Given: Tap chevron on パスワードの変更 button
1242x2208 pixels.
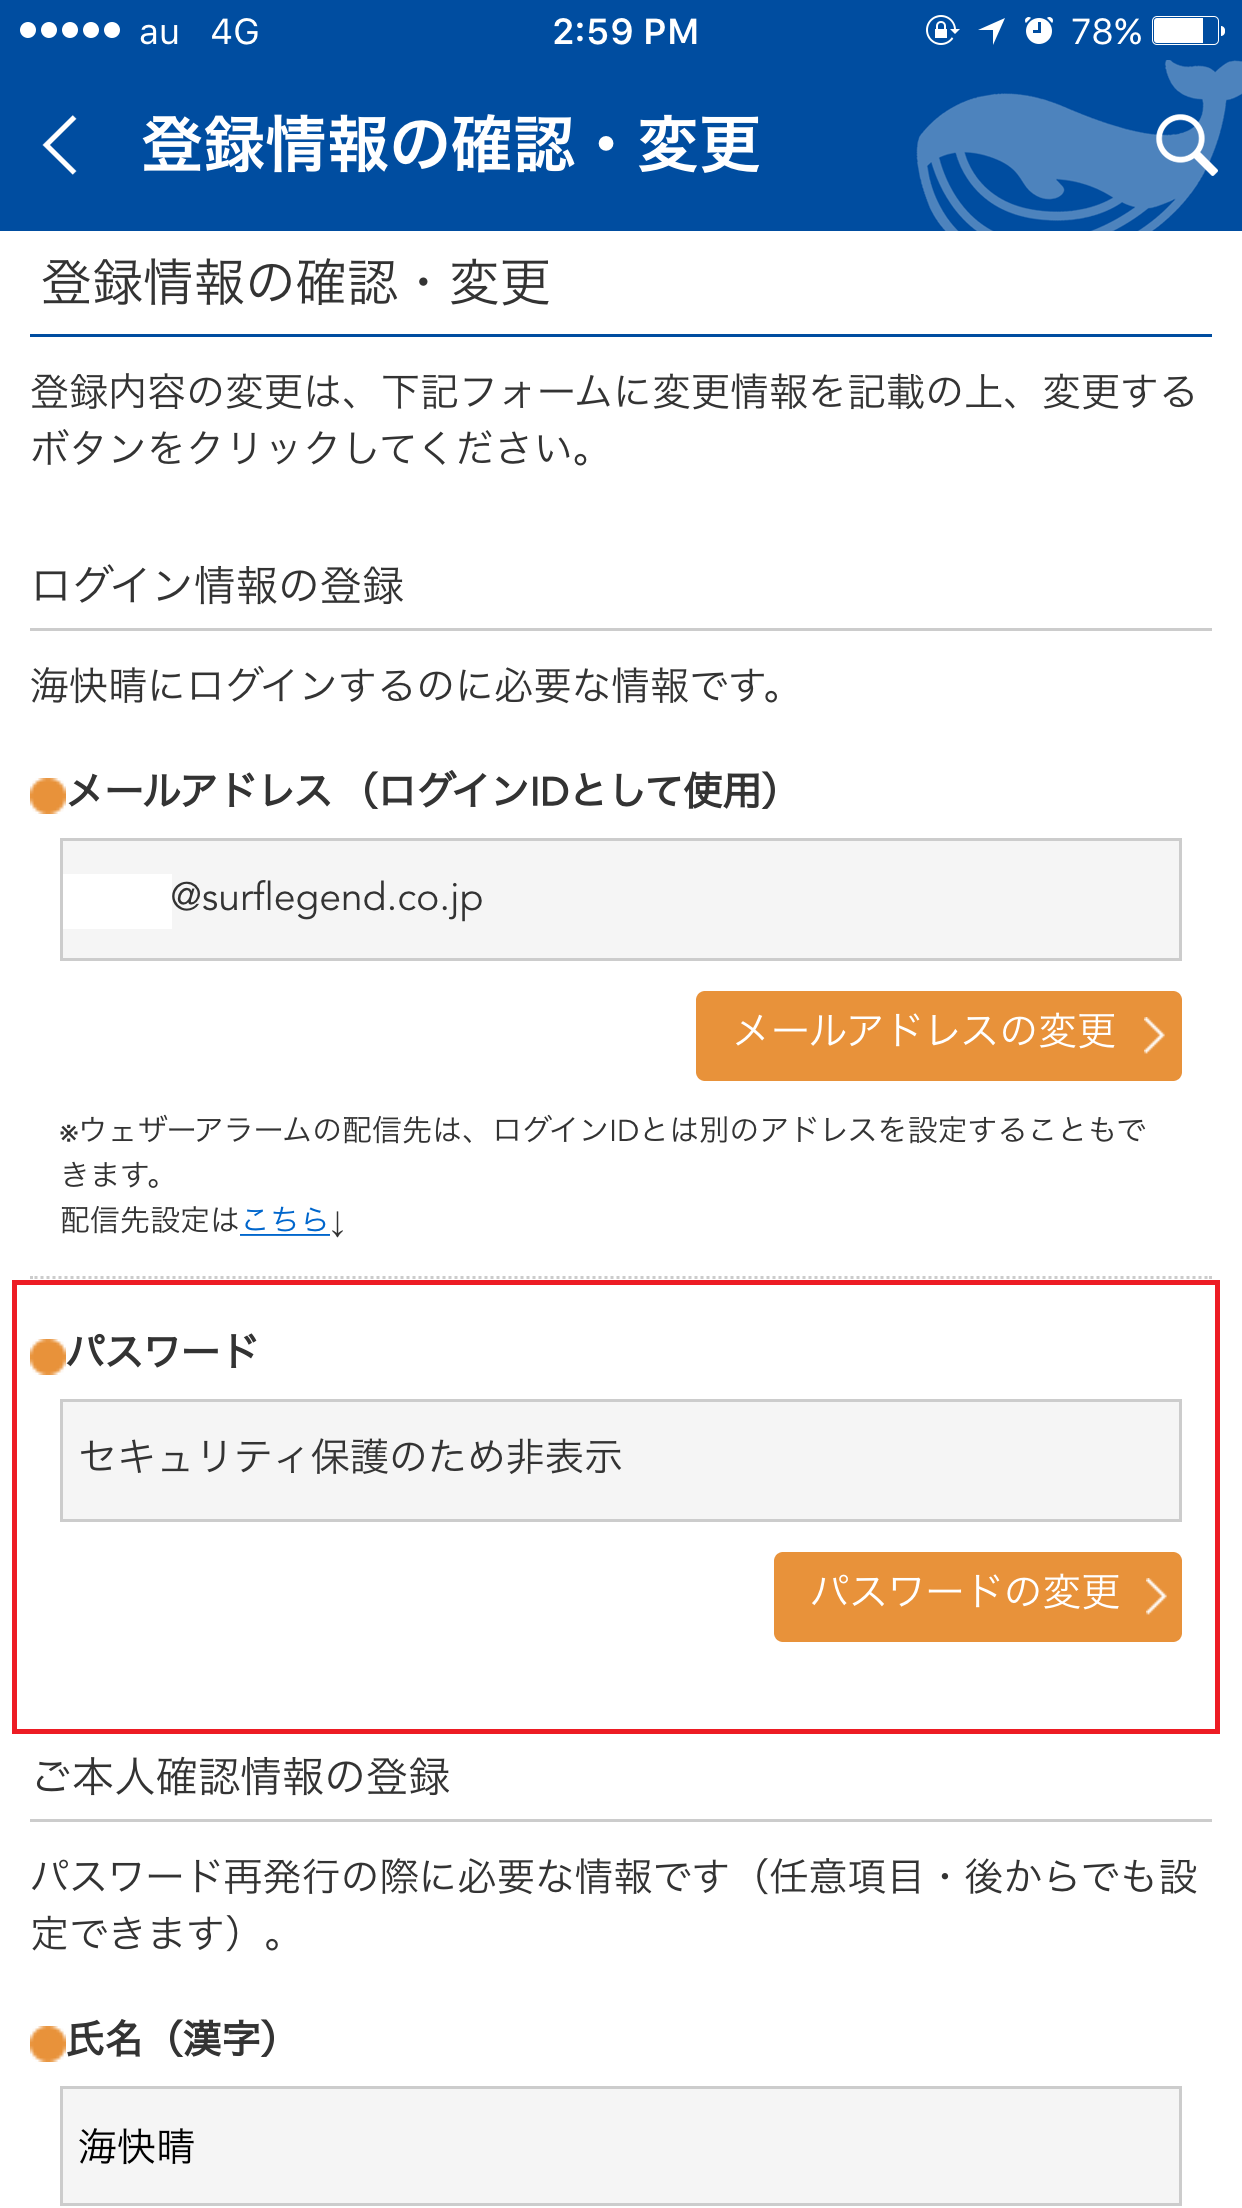Looking at the screenshot, I should (1155, 1597).
